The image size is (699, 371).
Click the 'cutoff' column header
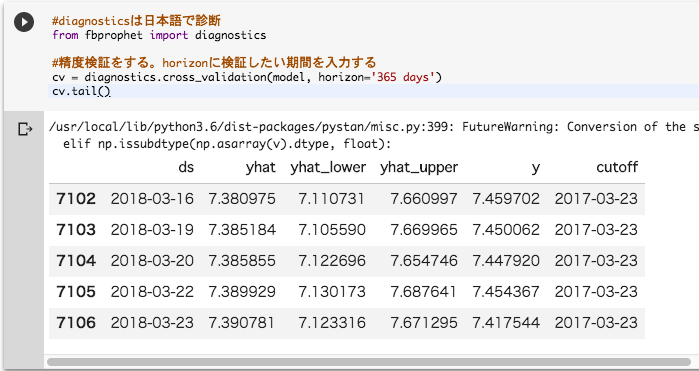(617, 167)
